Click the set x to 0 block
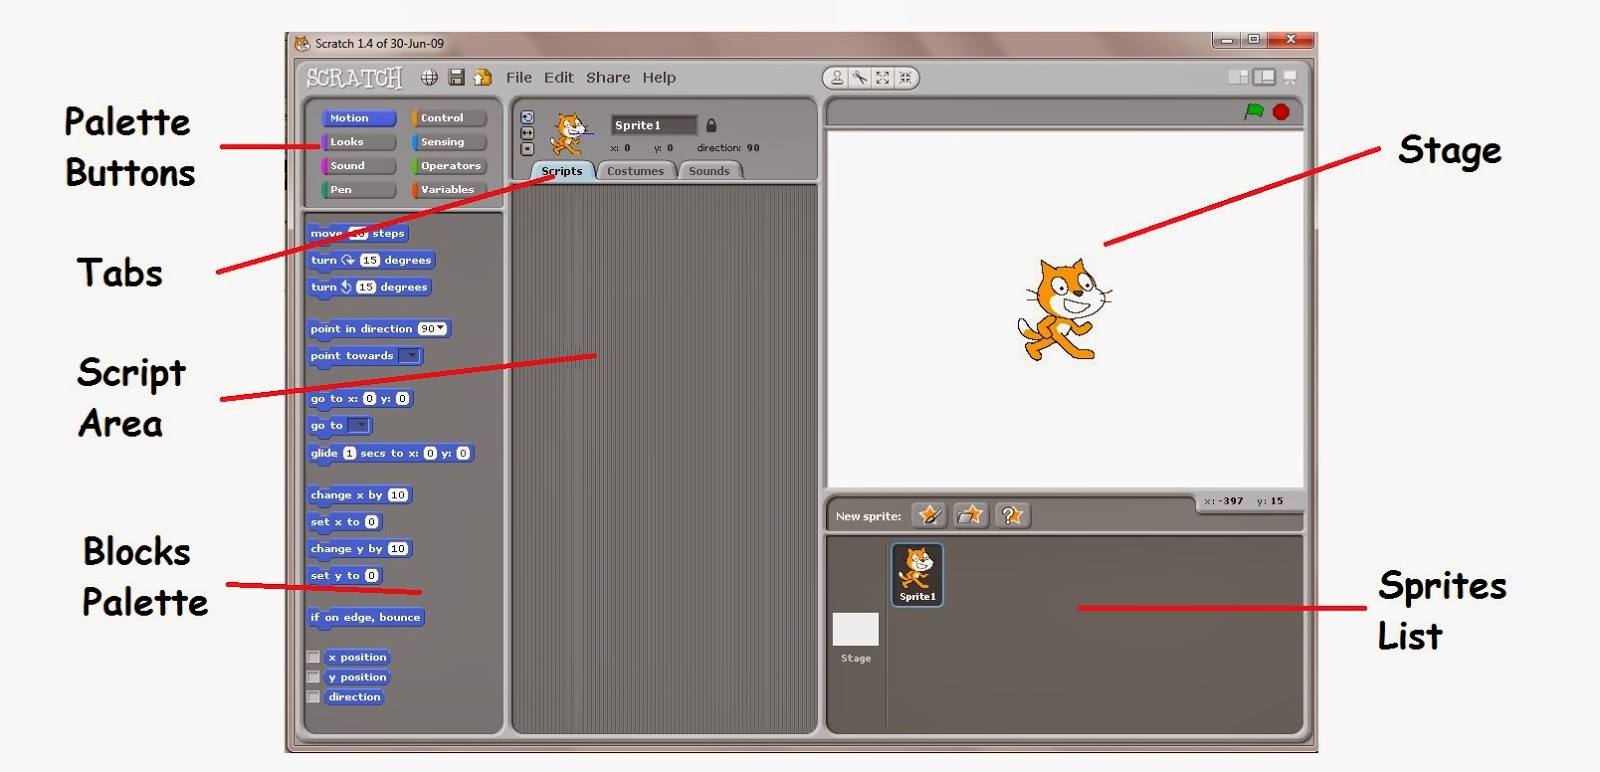 [x=345, y=522]
